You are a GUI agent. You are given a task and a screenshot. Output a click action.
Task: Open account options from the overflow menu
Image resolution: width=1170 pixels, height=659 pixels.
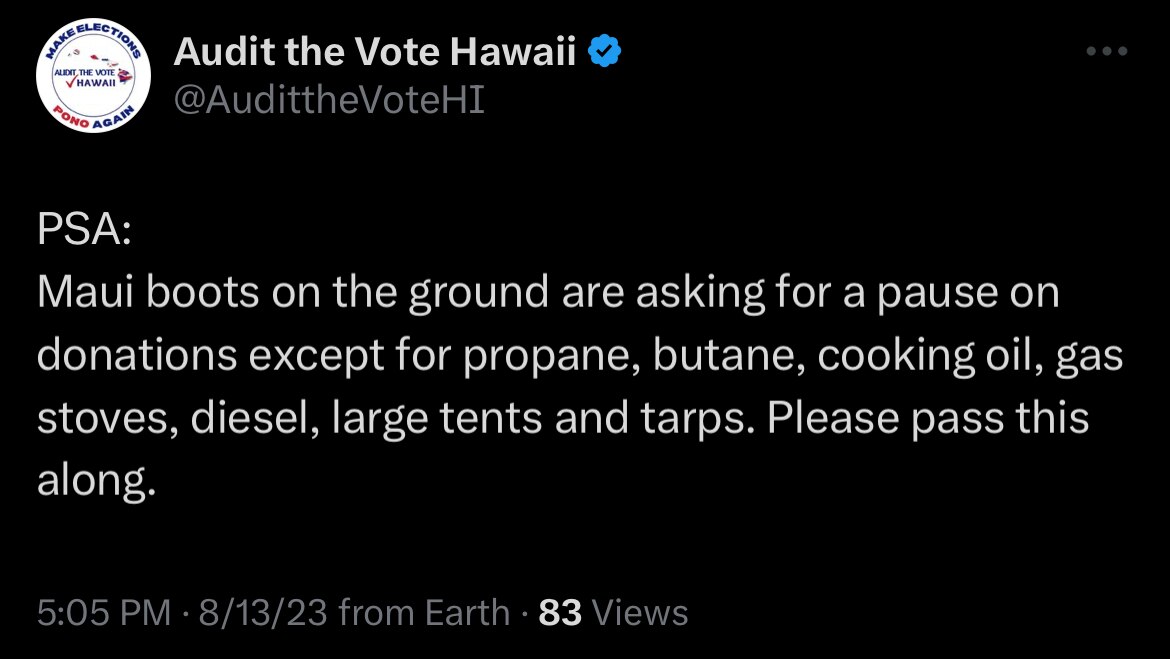point(1106,50)
